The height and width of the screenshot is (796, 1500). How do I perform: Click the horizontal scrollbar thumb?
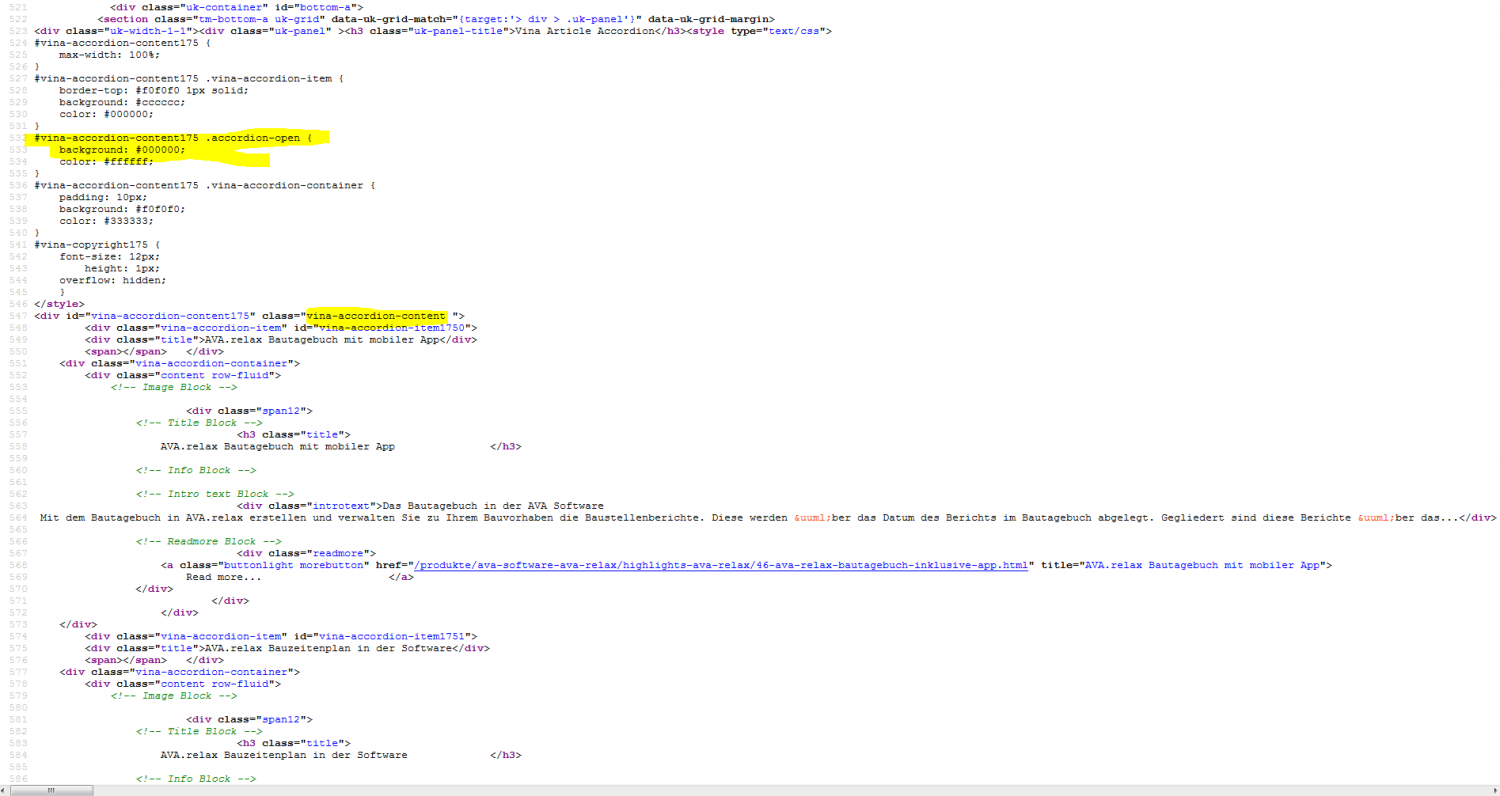[x=51, y=790]
